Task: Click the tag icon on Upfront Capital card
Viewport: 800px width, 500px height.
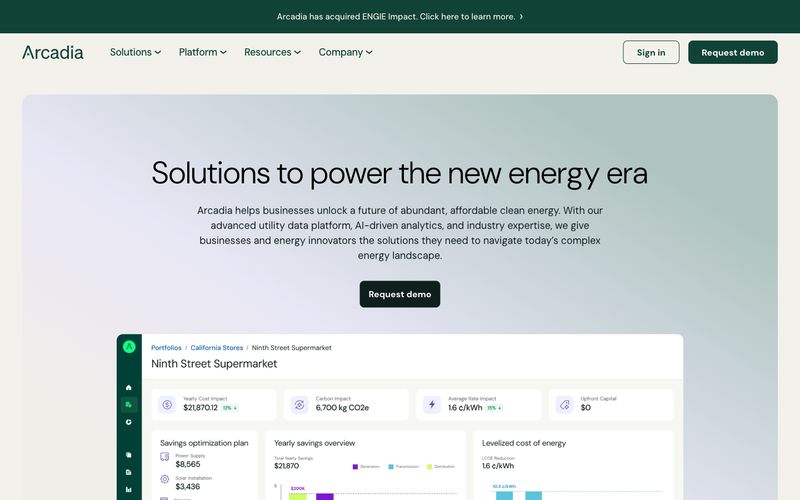Action: [x=564, y=405]
